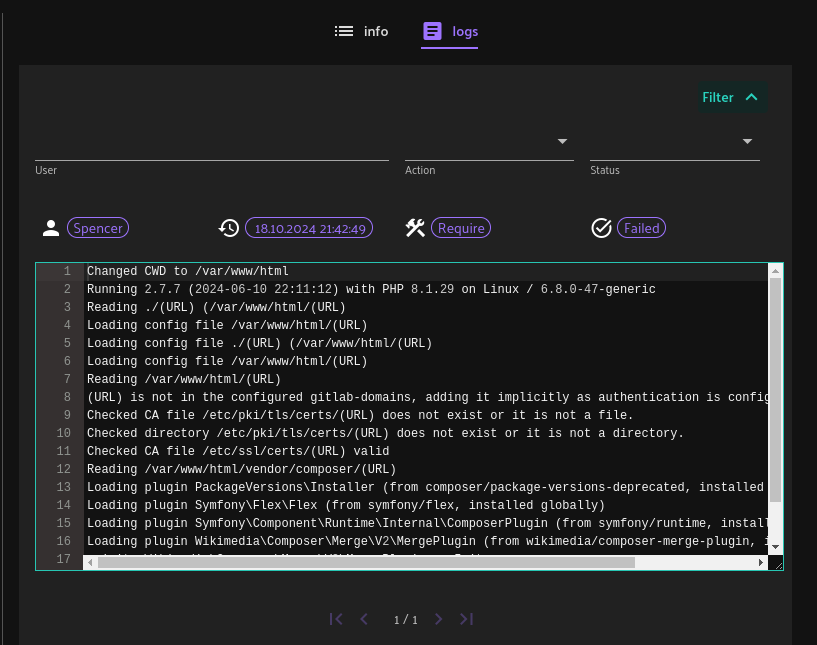Image resolution: width=817 pixels, height=645 pixels.
Task: Click log line 'Reading /var/www/html/vendor/composer/(URL)'
Action: click(241, 469)
